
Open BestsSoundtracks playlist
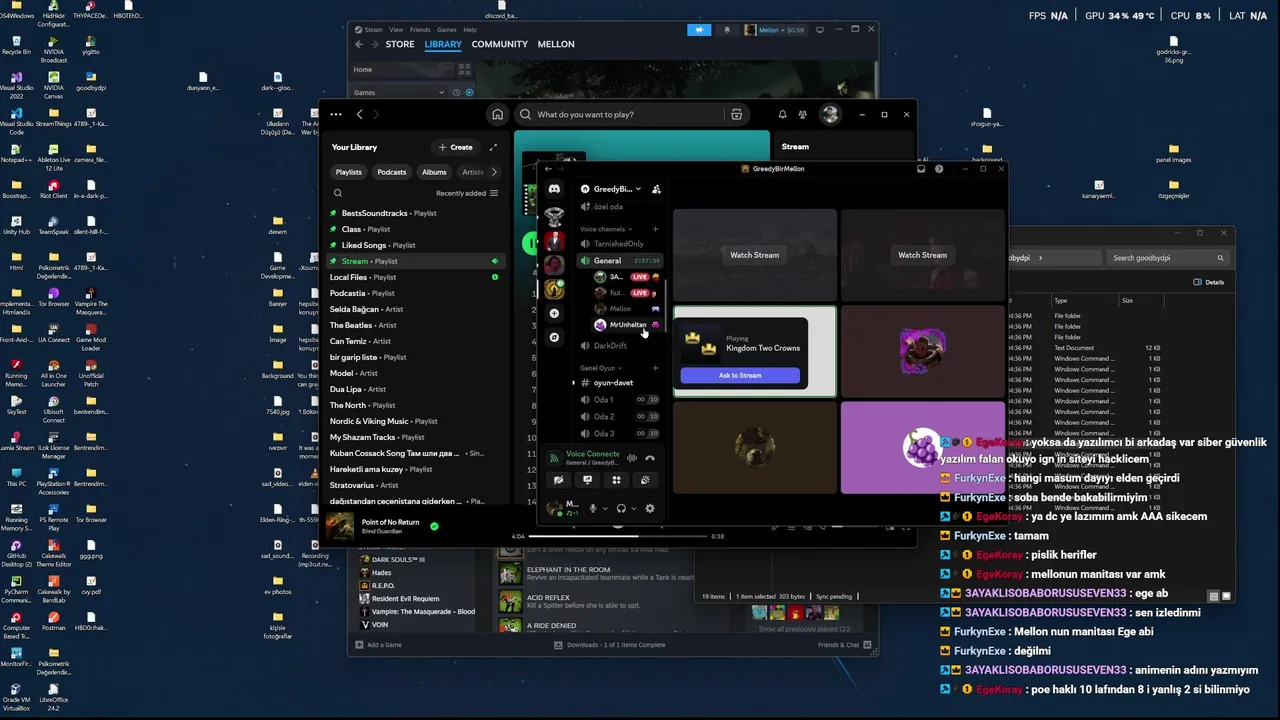point(415,213)
